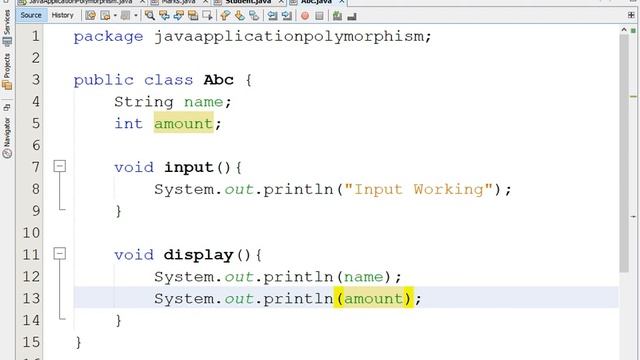Click error-stripe mark near line 9
The height and width of the screenshot is (360, 640).
pos(633,216)
